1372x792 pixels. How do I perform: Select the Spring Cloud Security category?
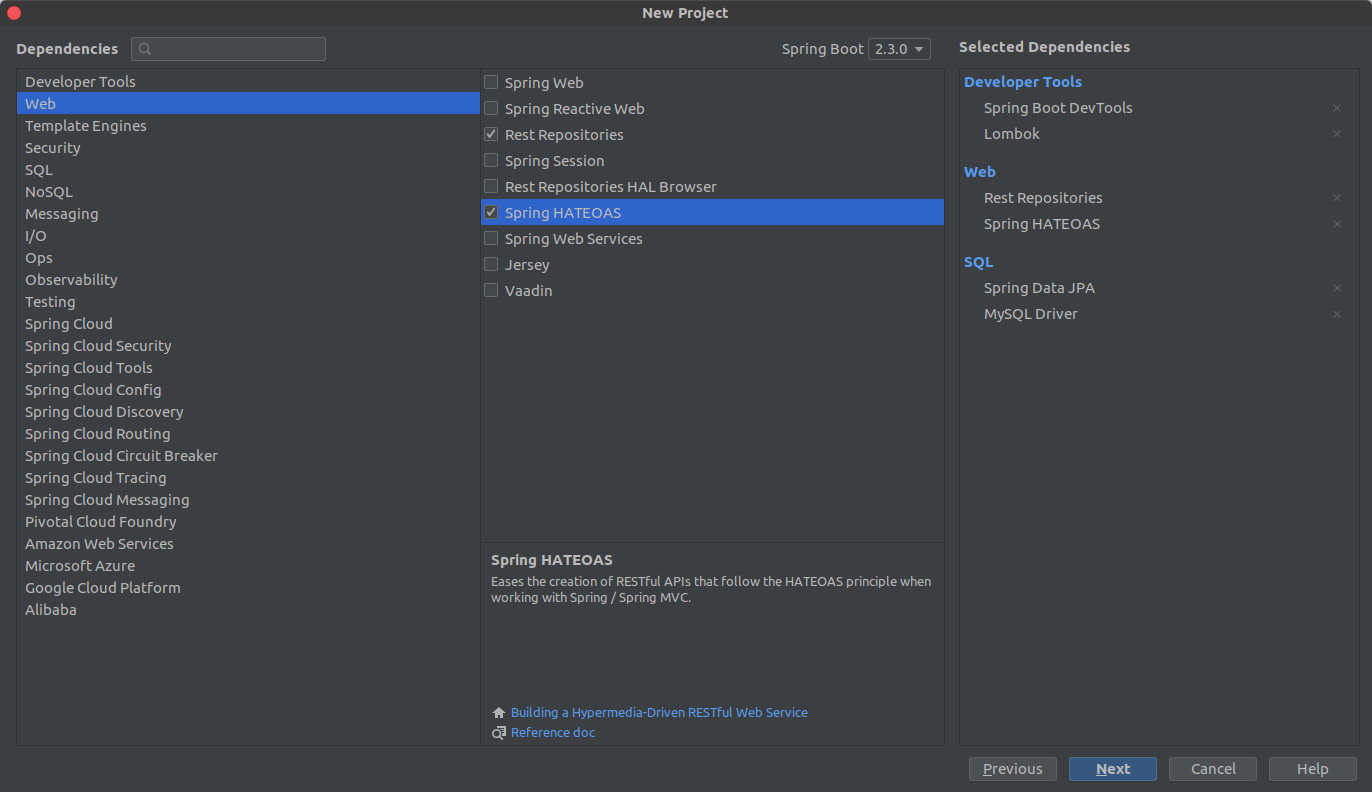tap(248, 346)
